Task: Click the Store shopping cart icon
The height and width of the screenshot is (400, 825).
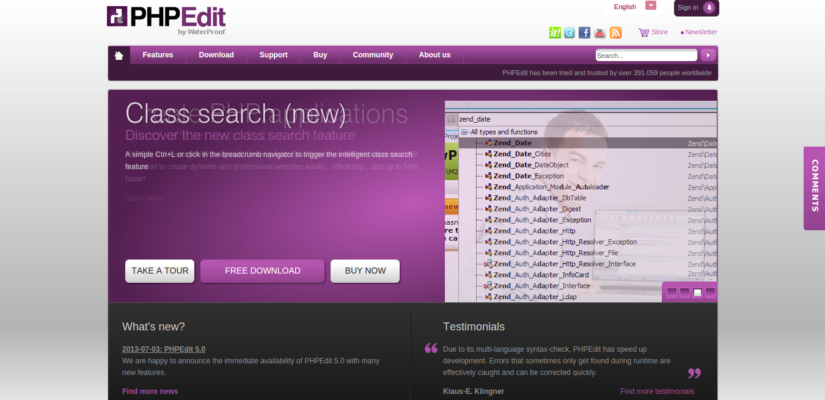Action: (643, 33)
